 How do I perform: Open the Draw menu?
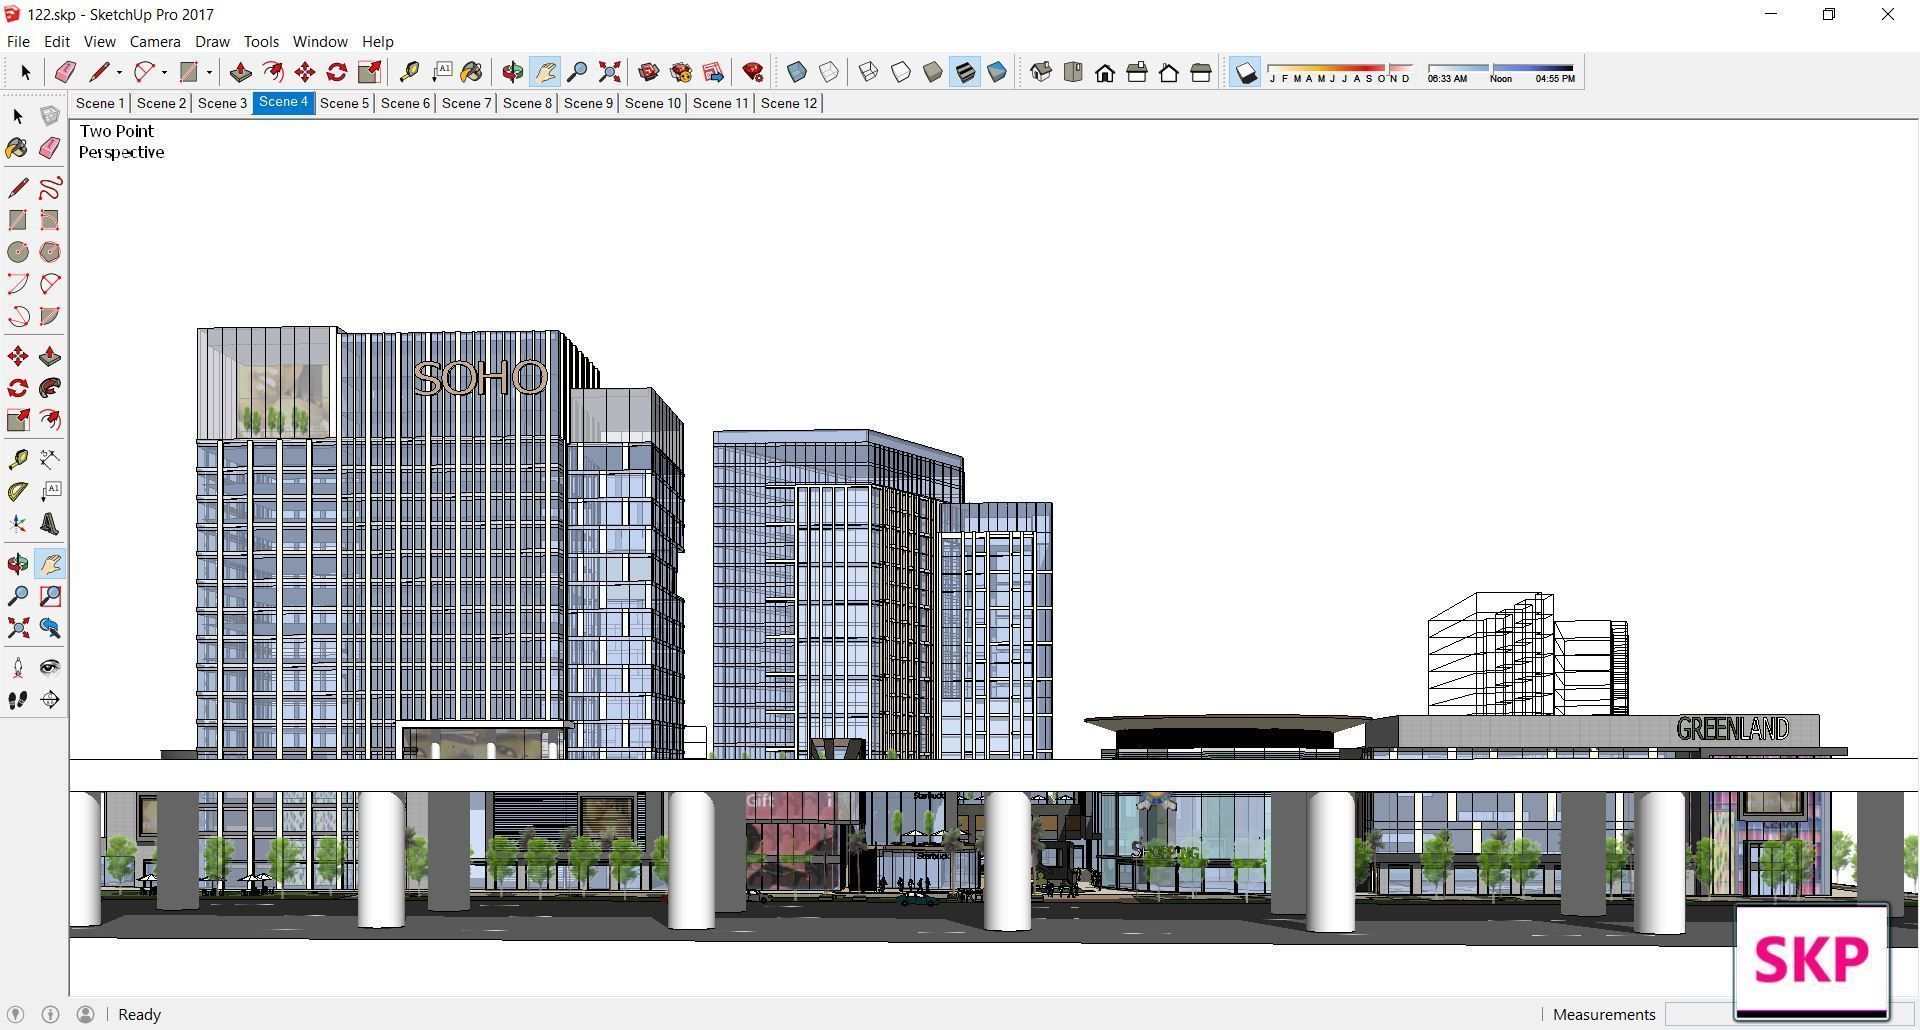point(212,41)
